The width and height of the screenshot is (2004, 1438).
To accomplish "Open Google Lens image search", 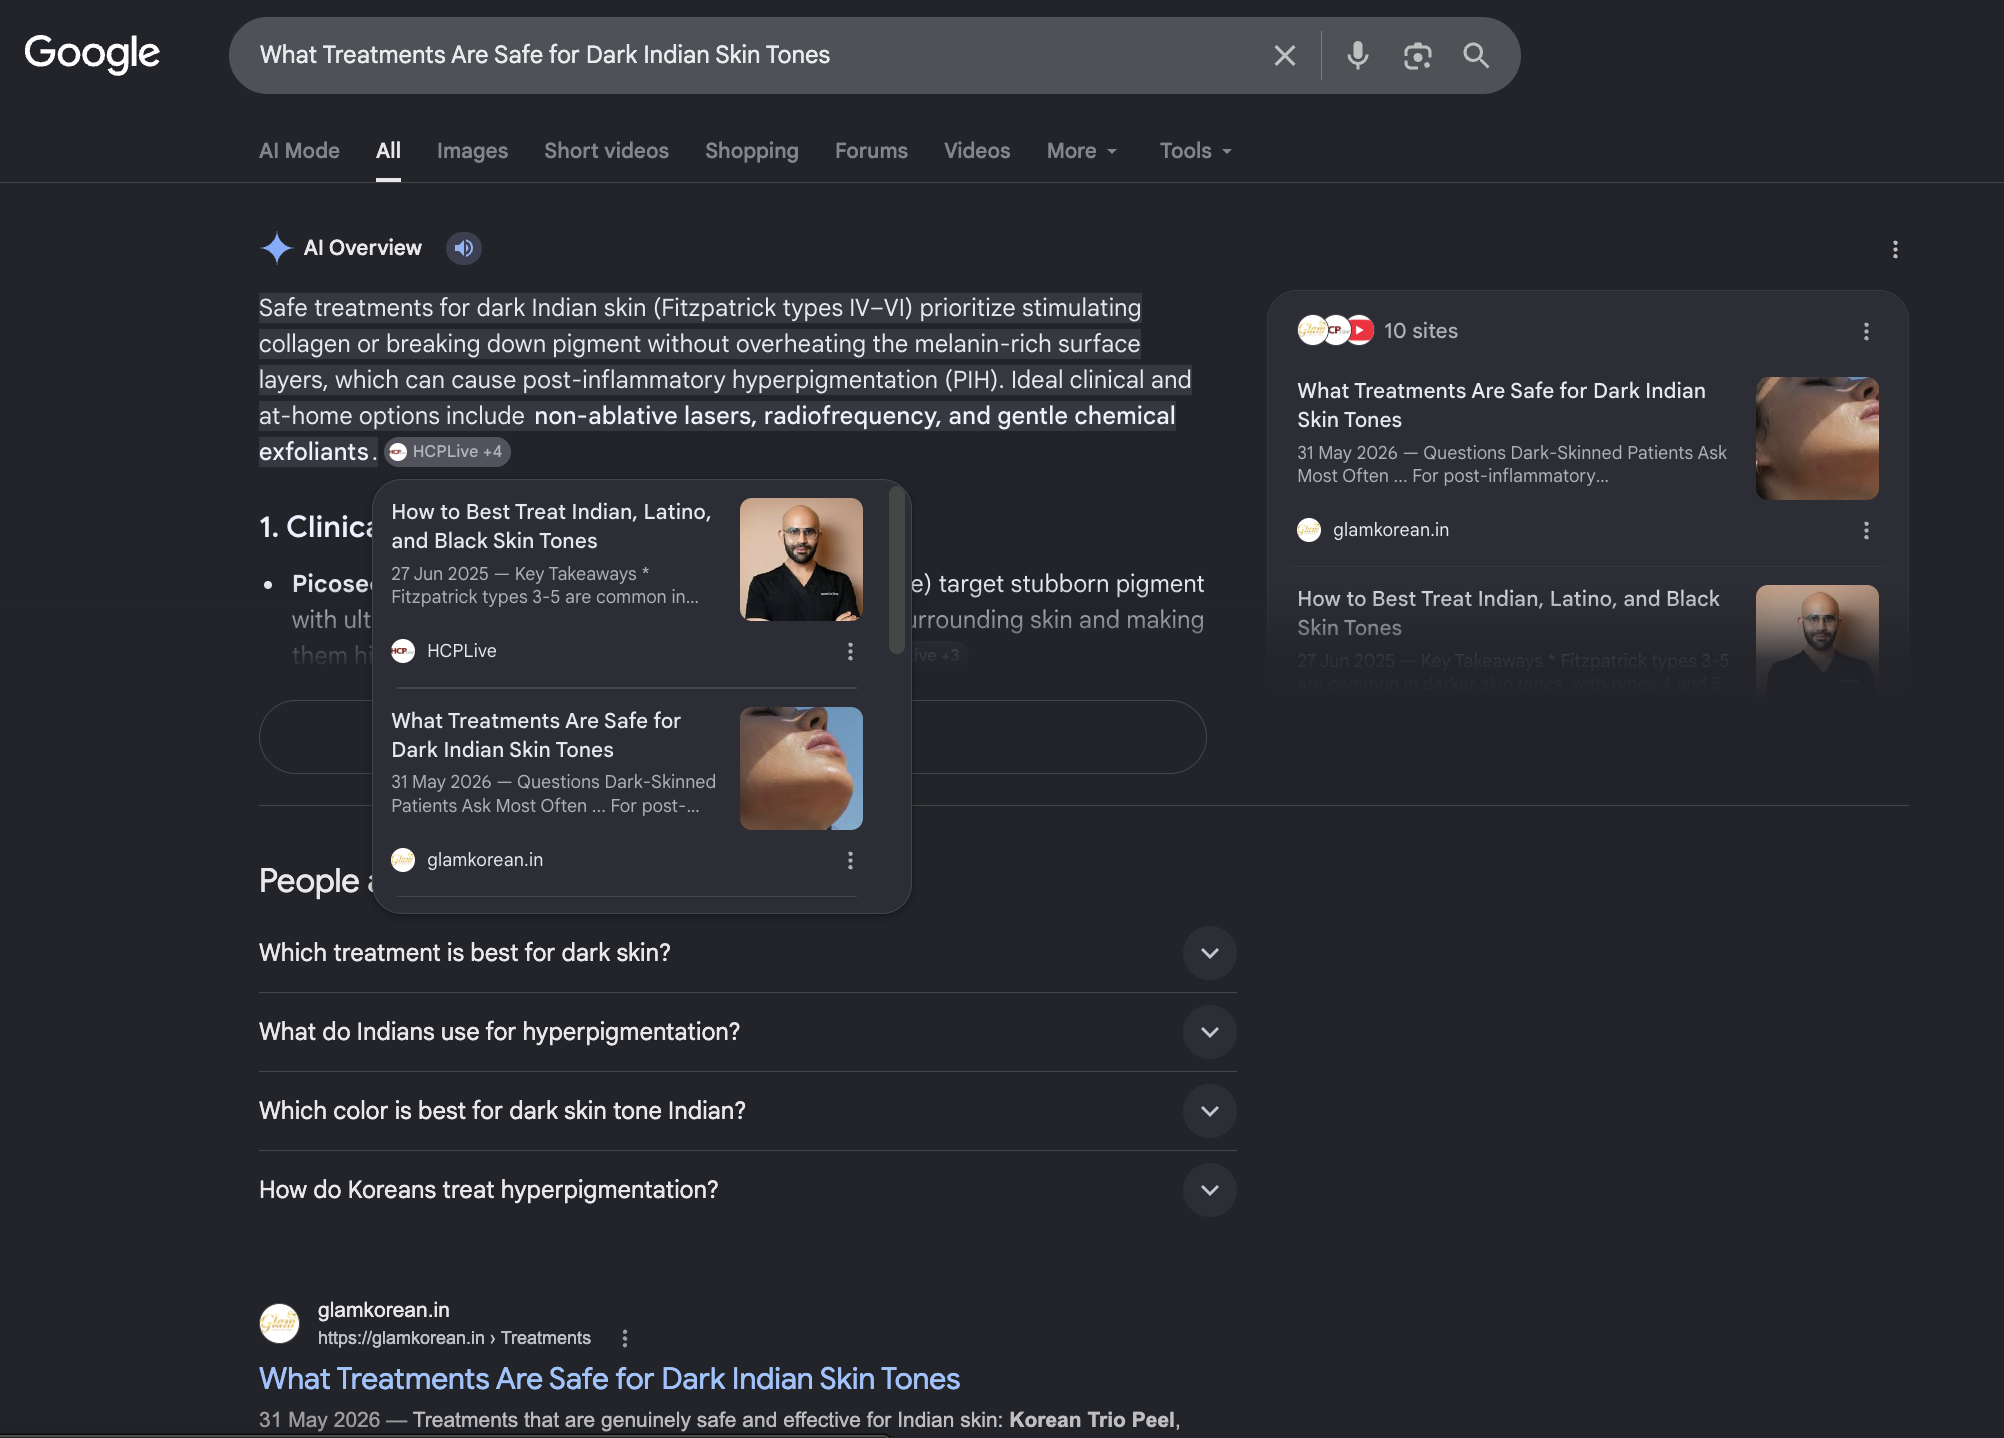I will pyautogui.click(x=1417, y=56).
